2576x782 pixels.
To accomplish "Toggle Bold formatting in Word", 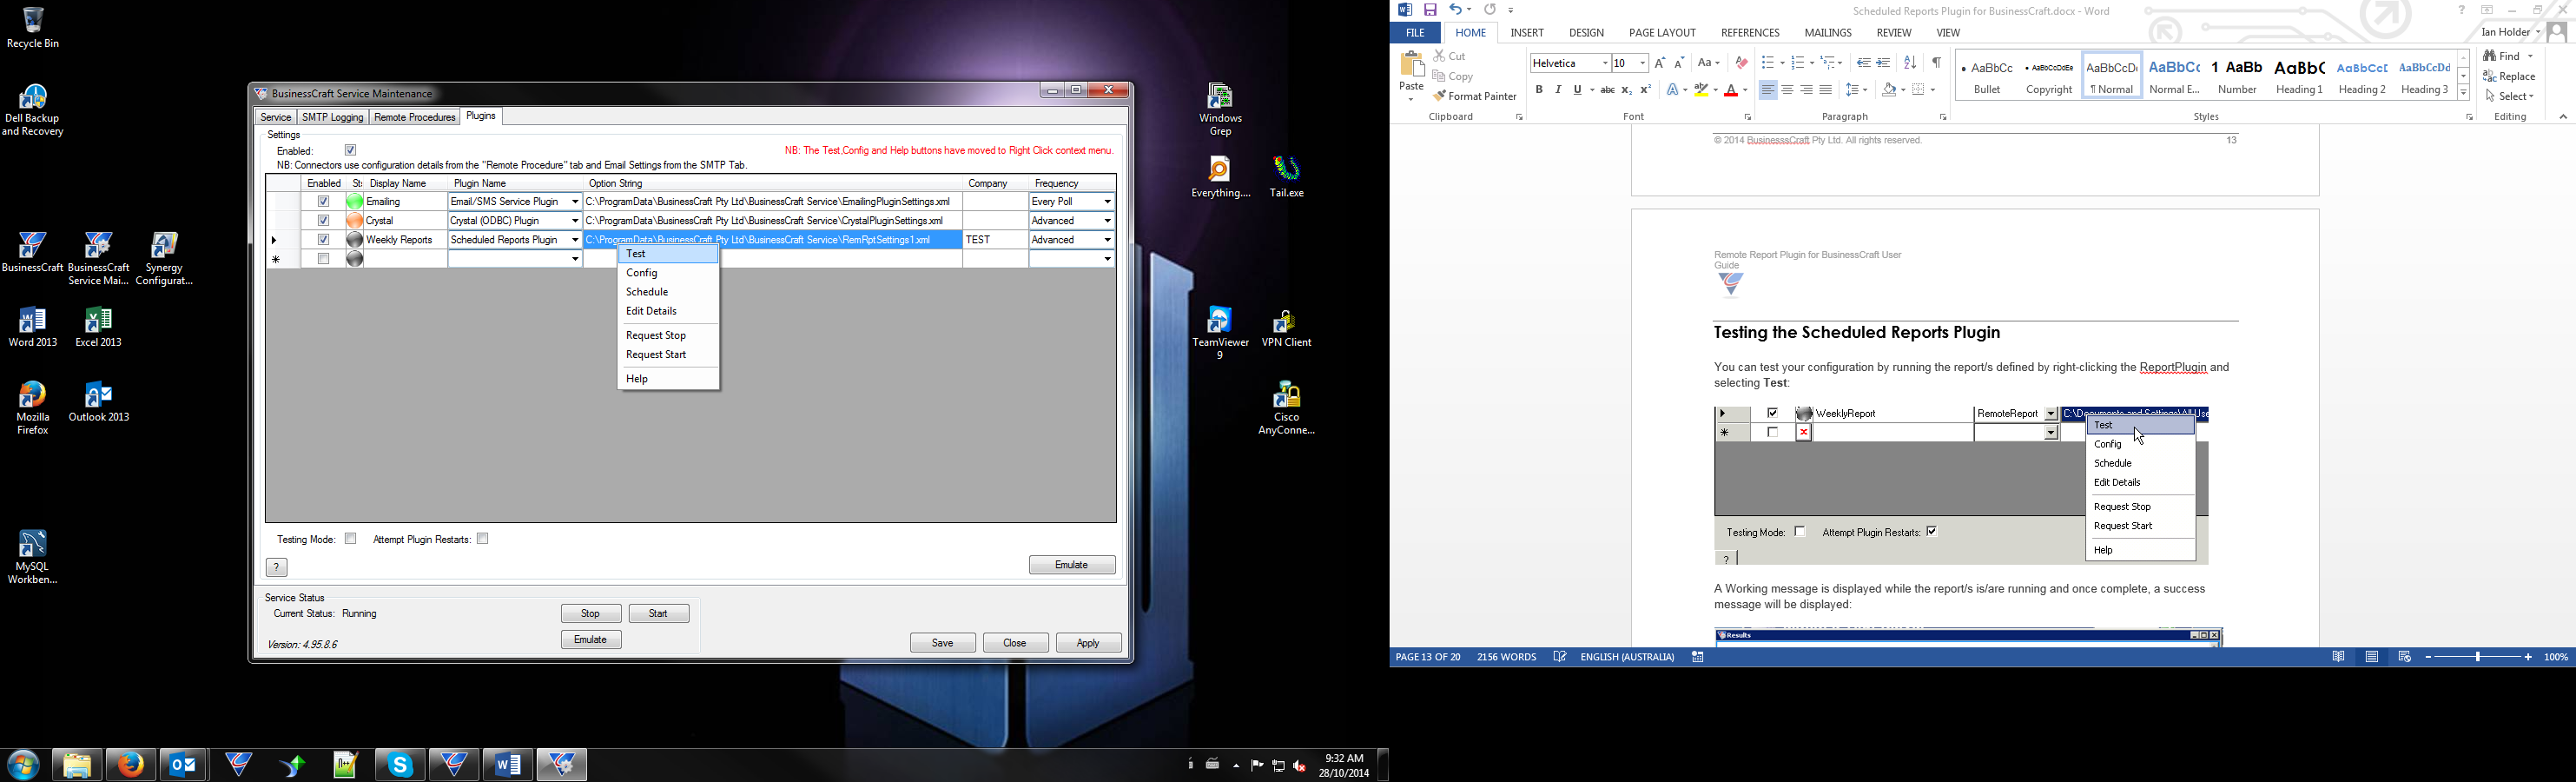I will coord(1539,90).
